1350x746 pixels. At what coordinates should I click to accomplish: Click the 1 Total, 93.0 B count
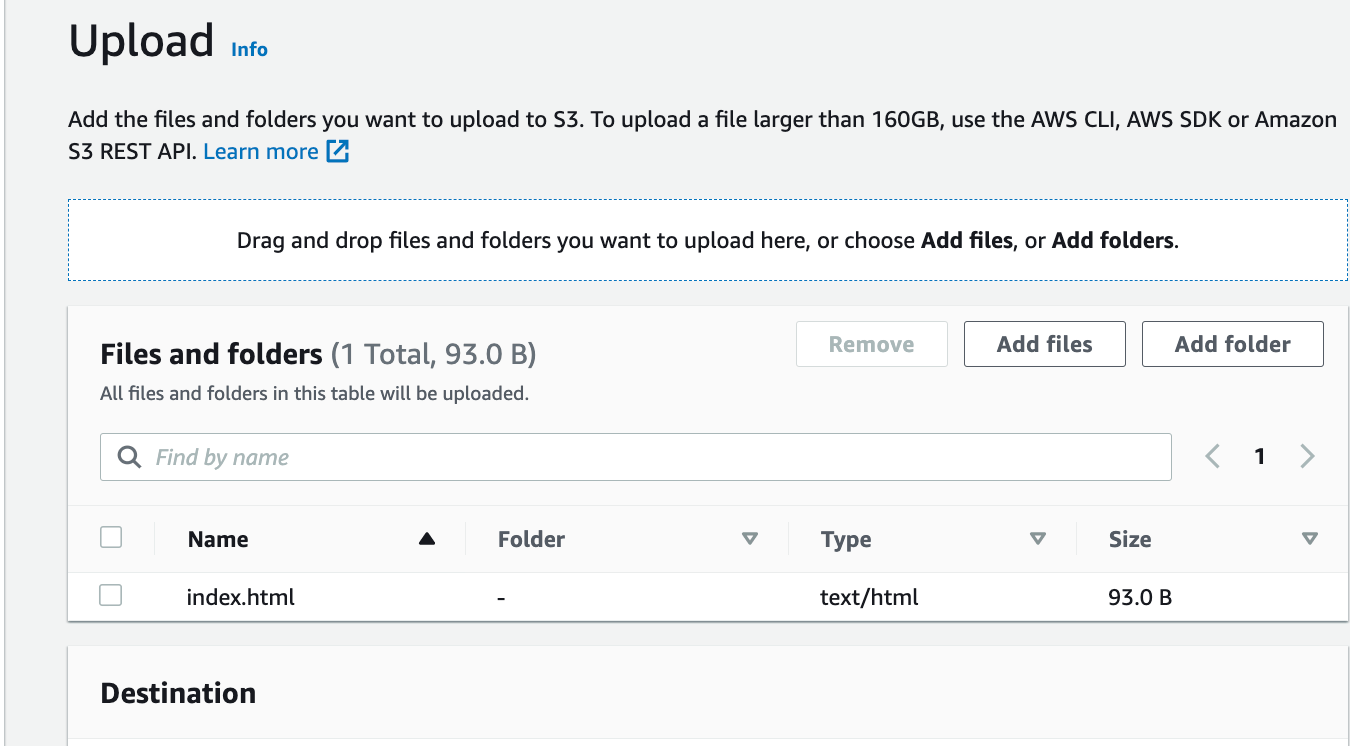(x=434, y=354)
